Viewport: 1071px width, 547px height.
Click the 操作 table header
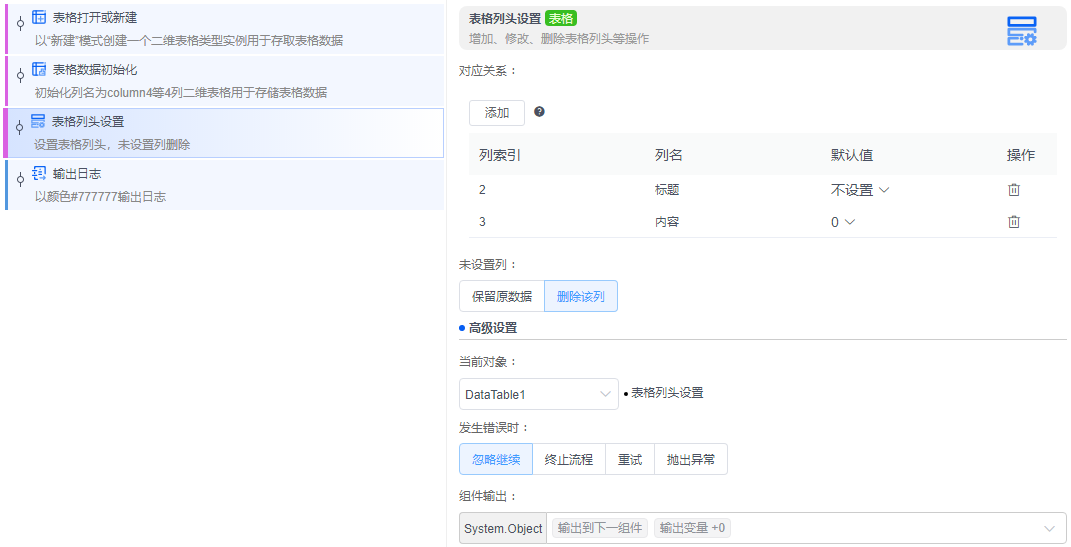[1020, 155]
